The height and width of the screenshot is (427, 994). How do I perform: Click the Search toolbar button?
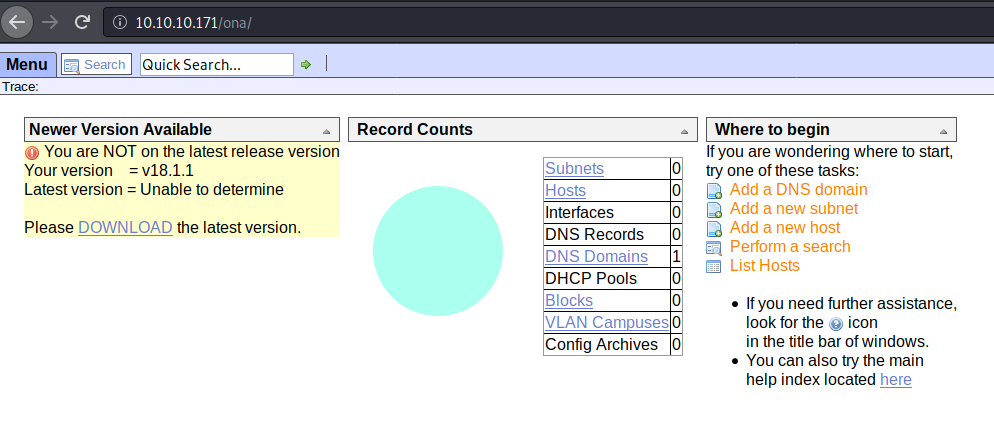[95, 65]
